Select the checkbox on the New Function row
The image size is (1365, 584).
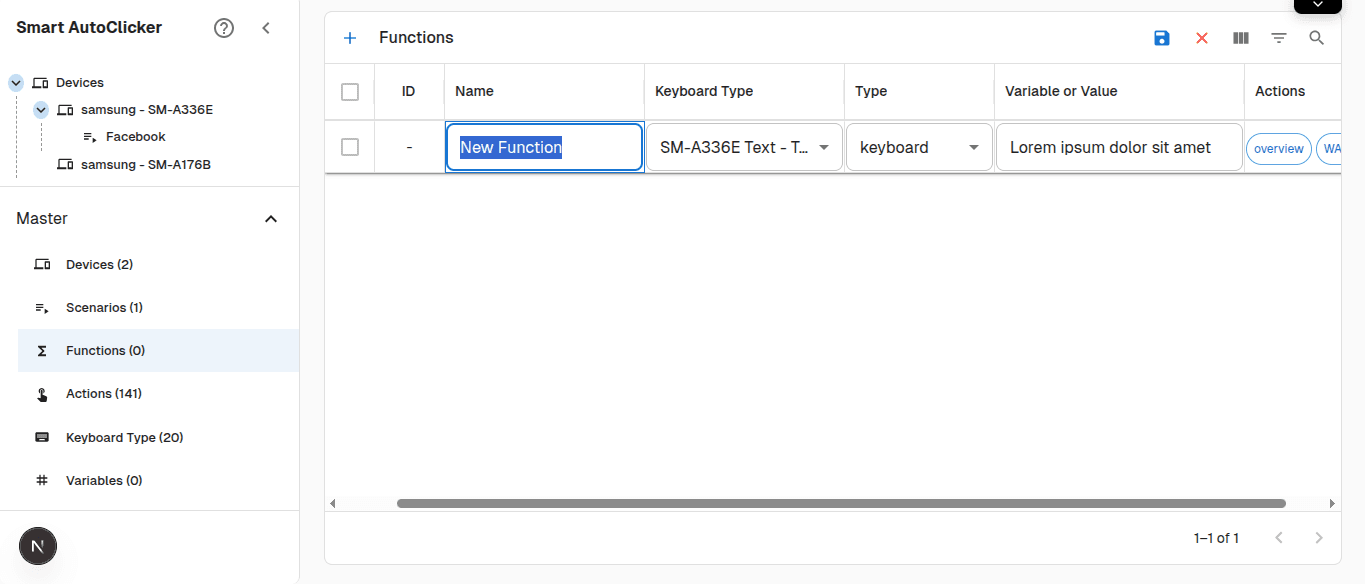(350, 147)
